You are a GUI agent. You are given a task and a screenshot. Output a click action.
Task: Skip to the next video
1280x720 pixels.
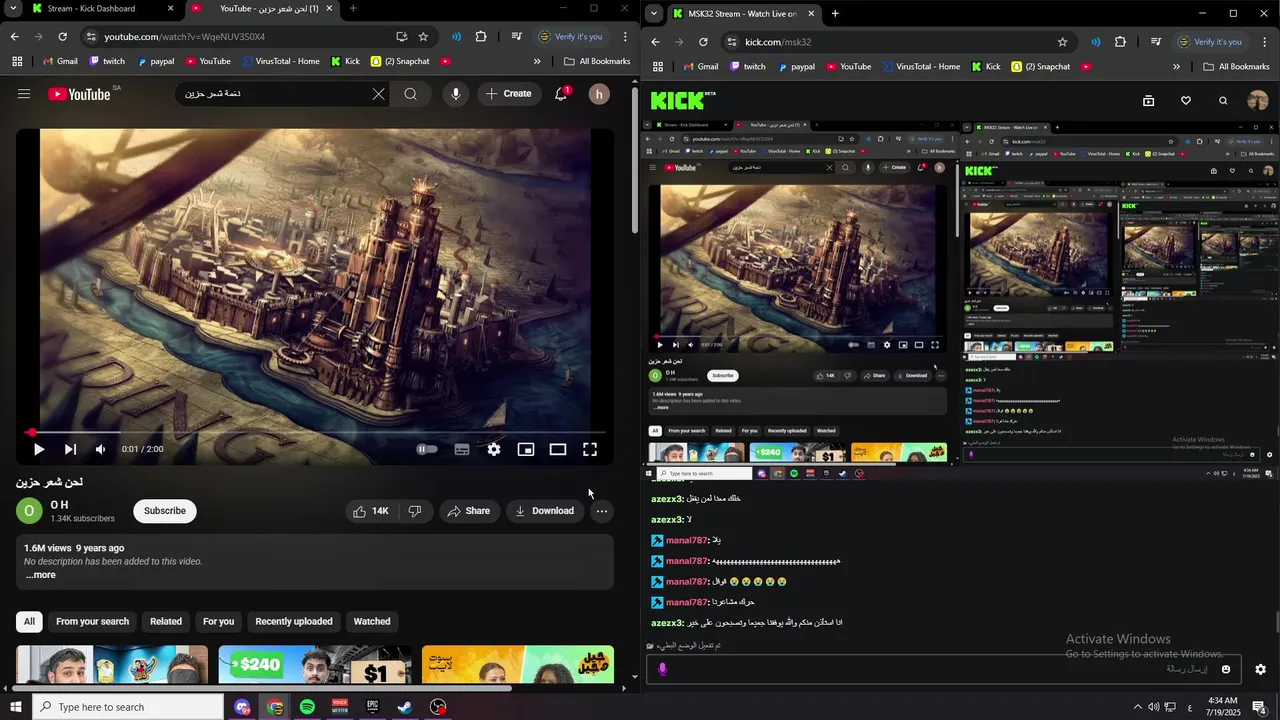70,450
